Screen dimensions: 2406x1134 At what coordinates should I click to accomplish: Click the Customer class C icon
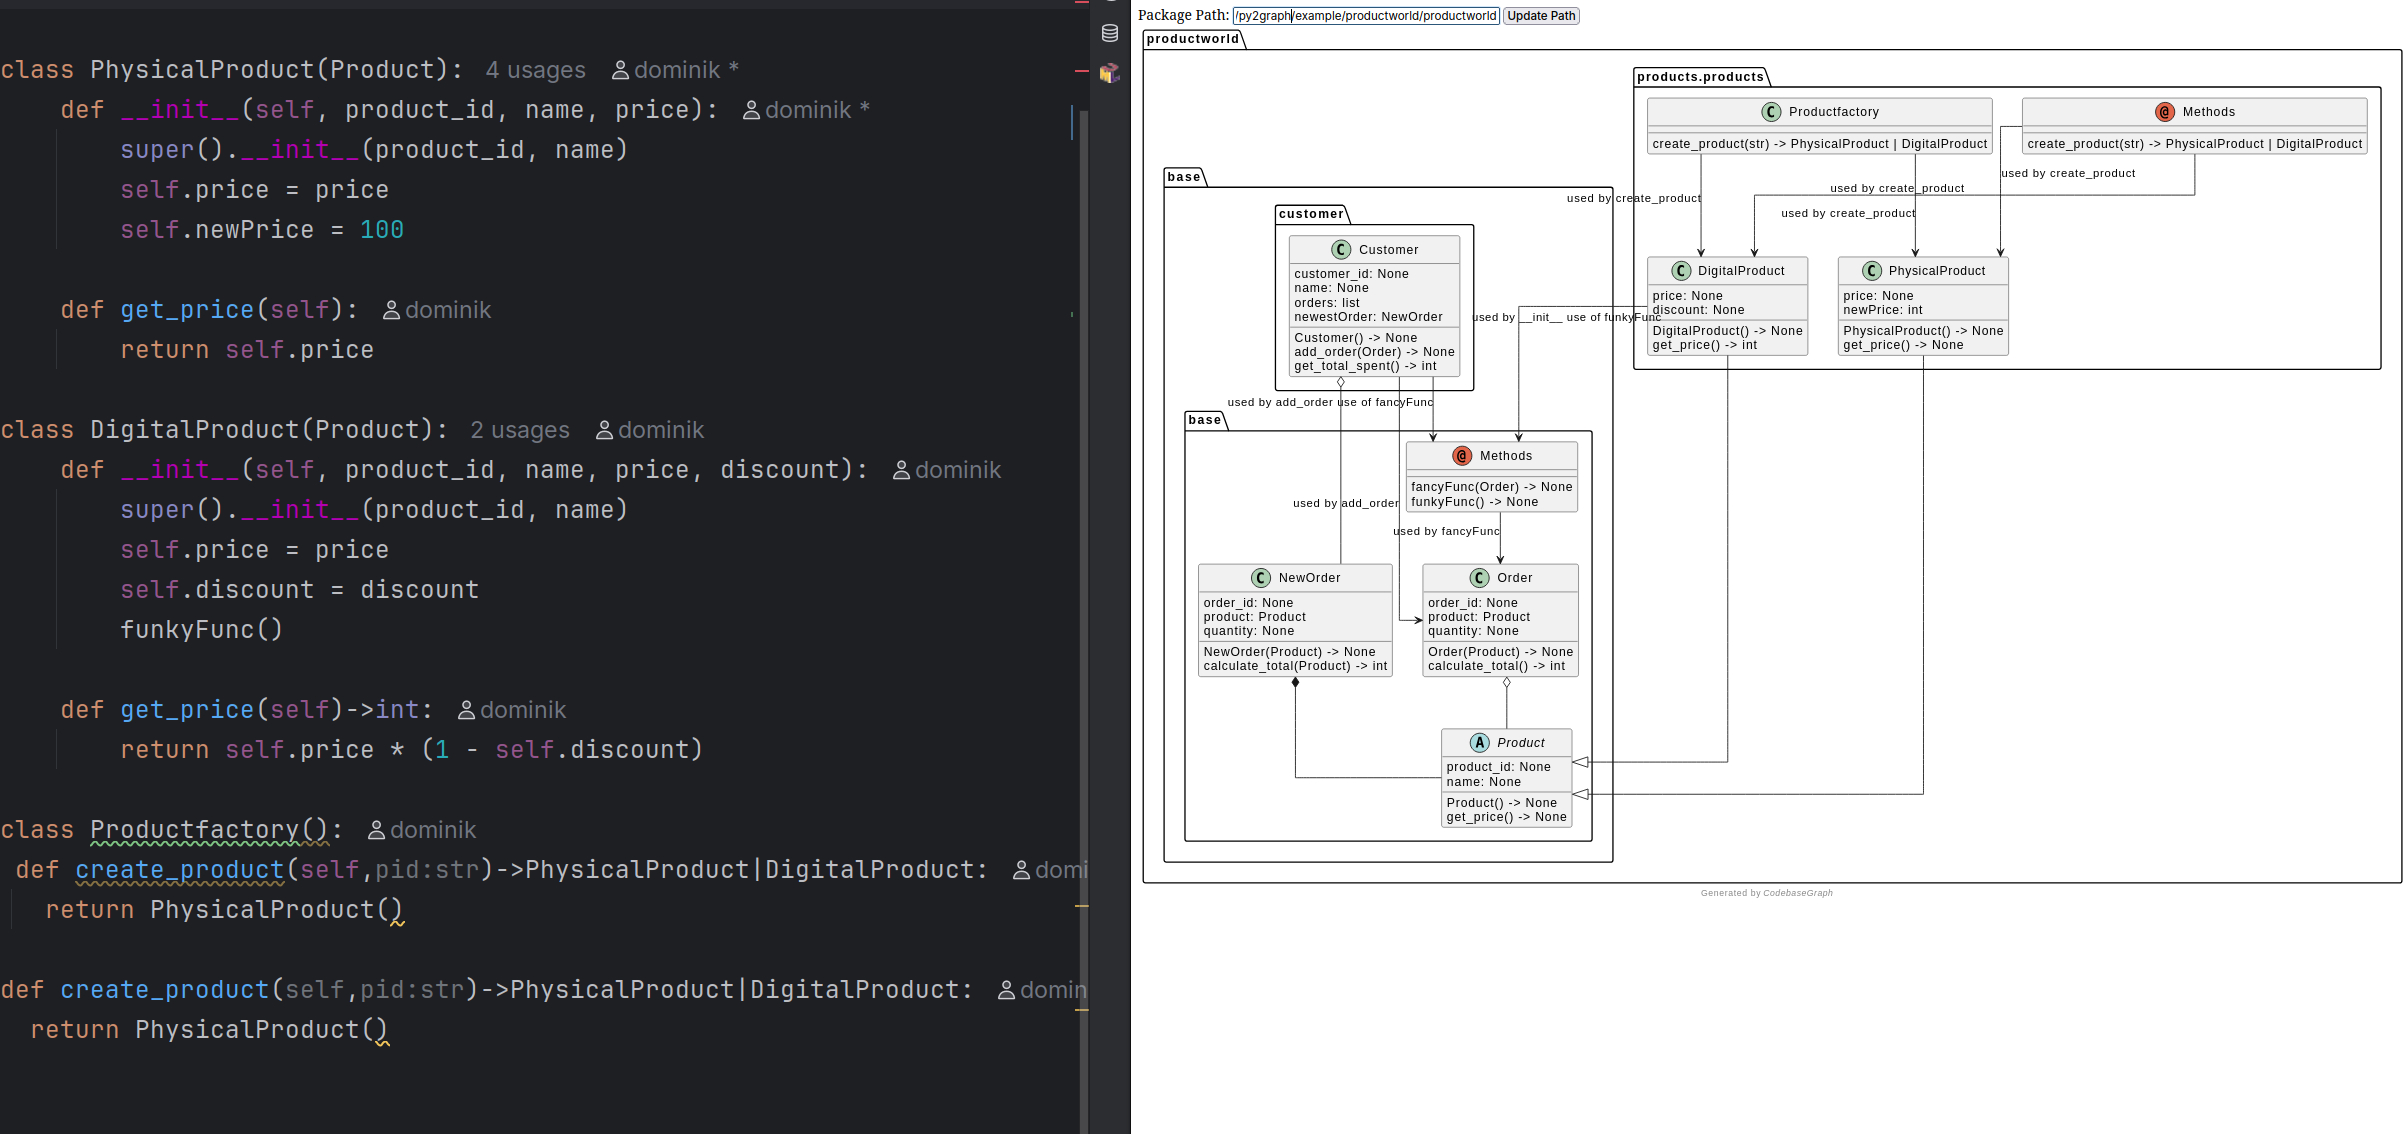tap(1341, 250)
